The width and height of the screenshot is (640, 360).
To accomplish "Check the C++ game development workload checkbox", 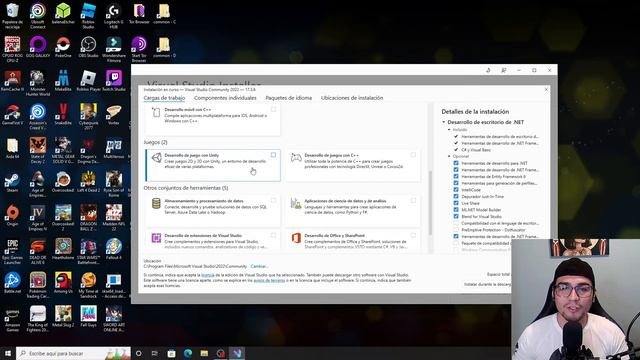I will [x=413, y=155].
